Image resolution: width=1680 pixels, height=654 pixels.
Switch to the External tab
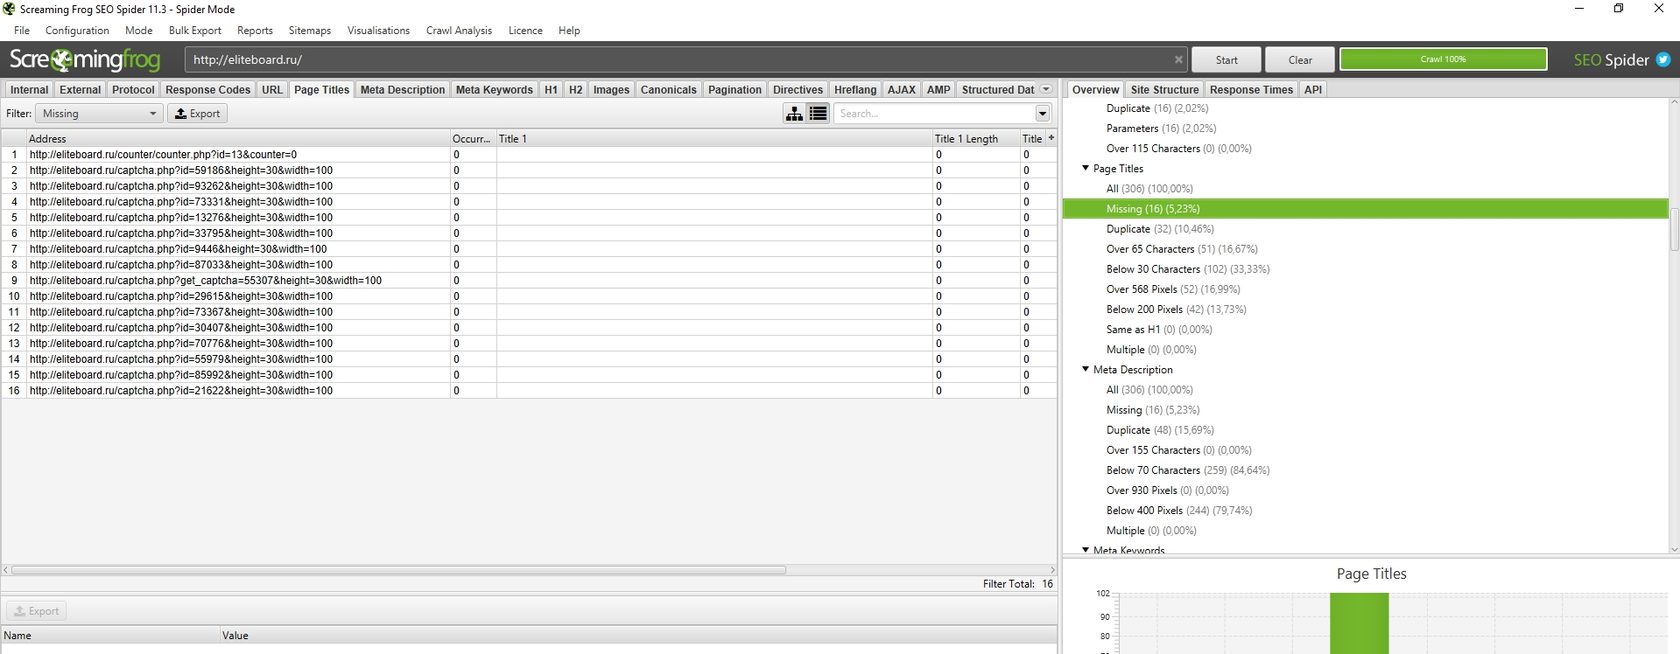tap(80, 89)
